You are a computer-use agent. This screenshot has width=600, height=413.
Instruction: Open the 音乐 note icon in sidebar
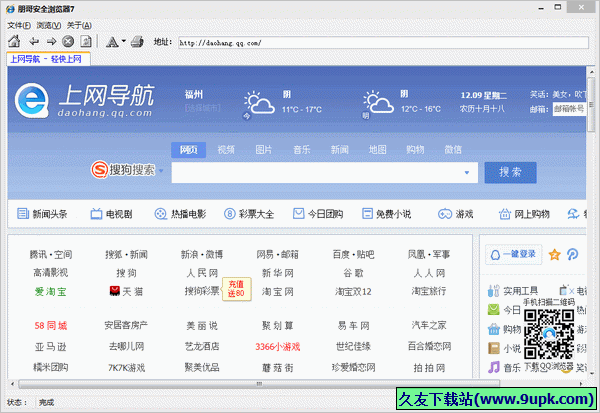(x=494, y=367)
